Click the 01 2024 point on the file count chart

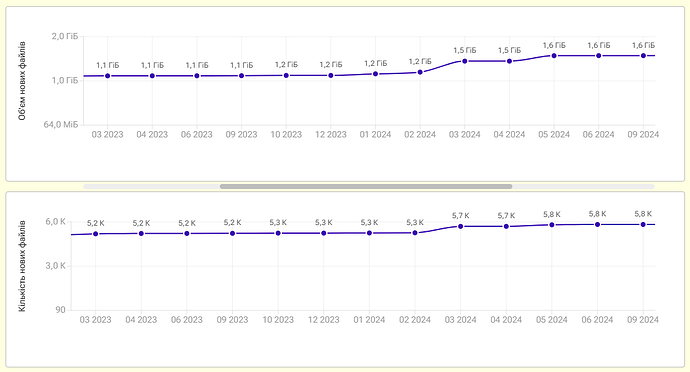pos(369,233)
